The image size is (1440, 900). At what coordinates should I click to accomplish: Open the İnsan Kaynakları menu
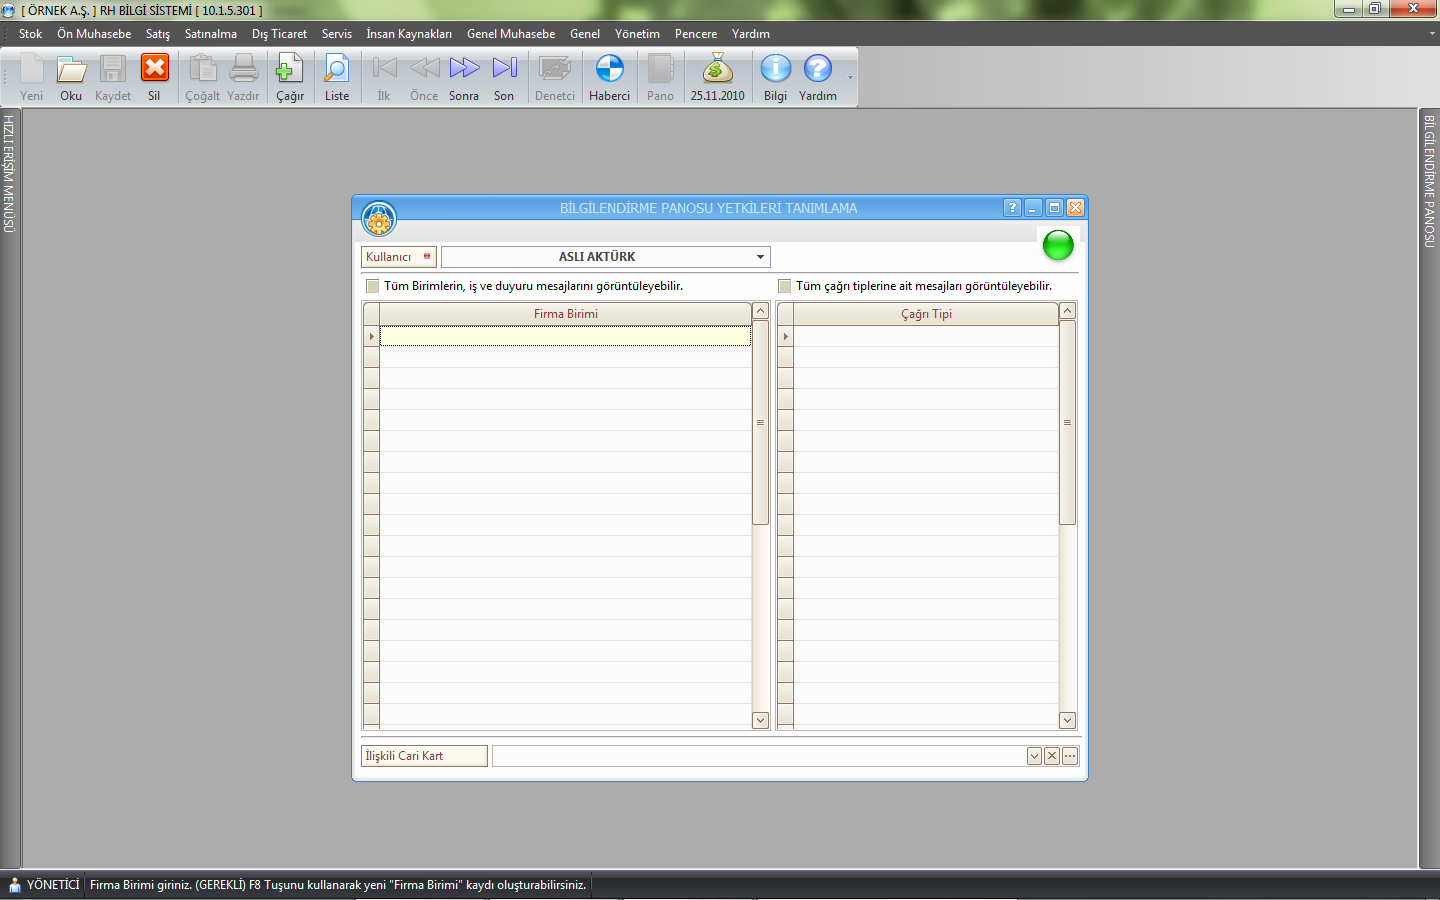coord(408,34)
